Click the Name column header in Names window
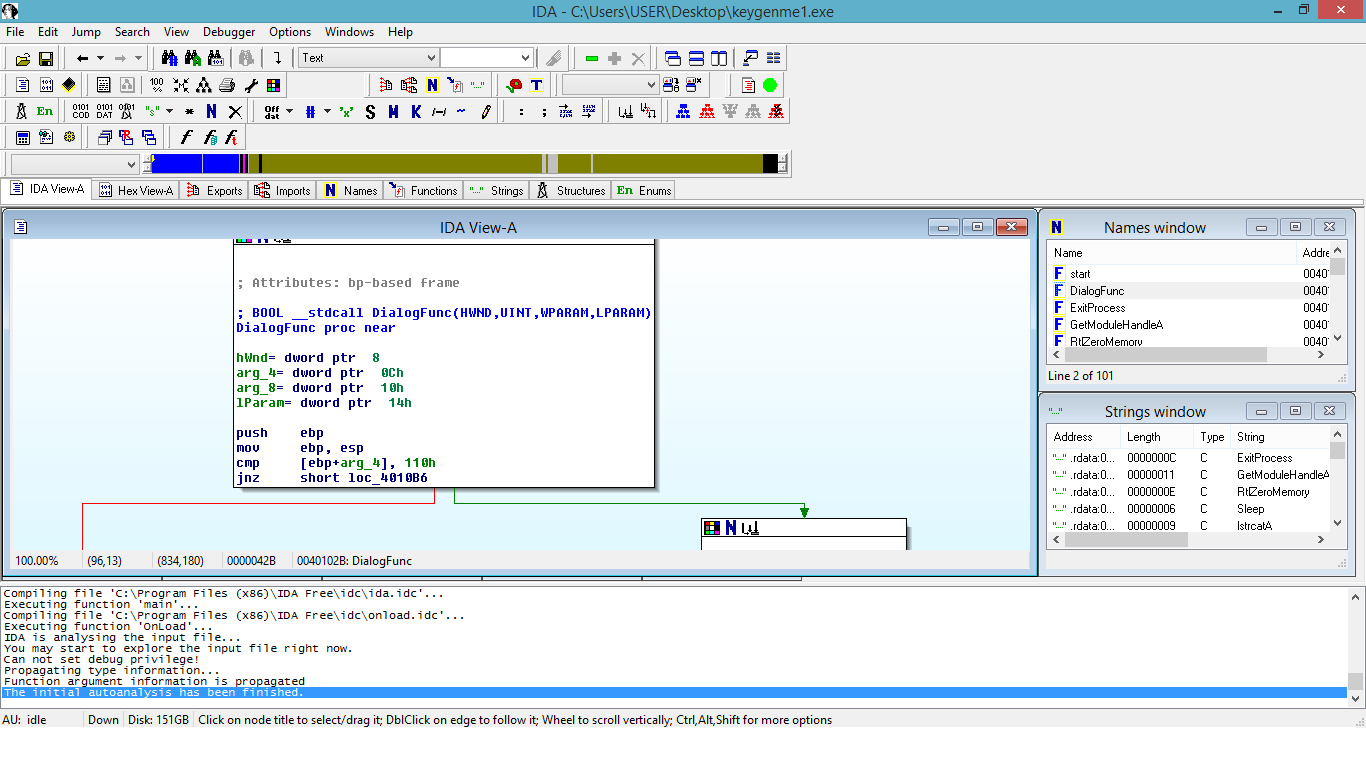Image resolution: width=1366 pixels, height=768 pixels. 1172,253
